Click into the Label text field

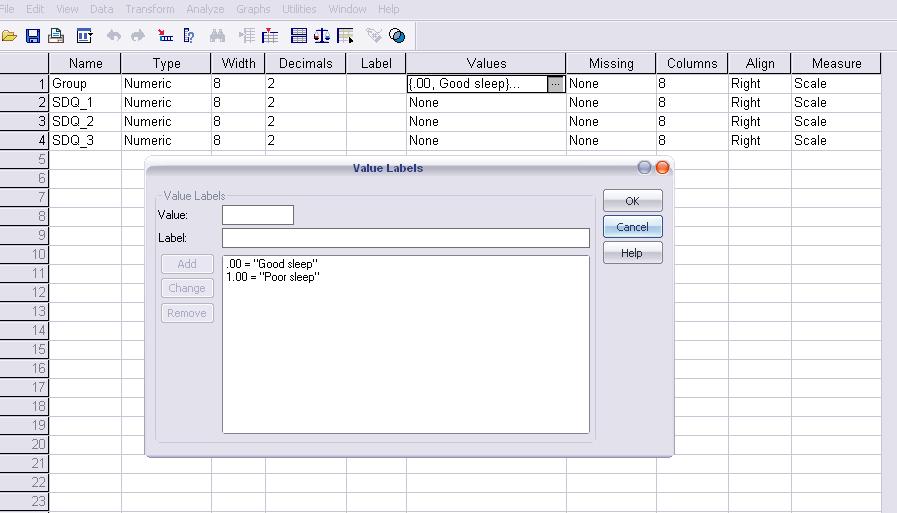coord(405,238)
